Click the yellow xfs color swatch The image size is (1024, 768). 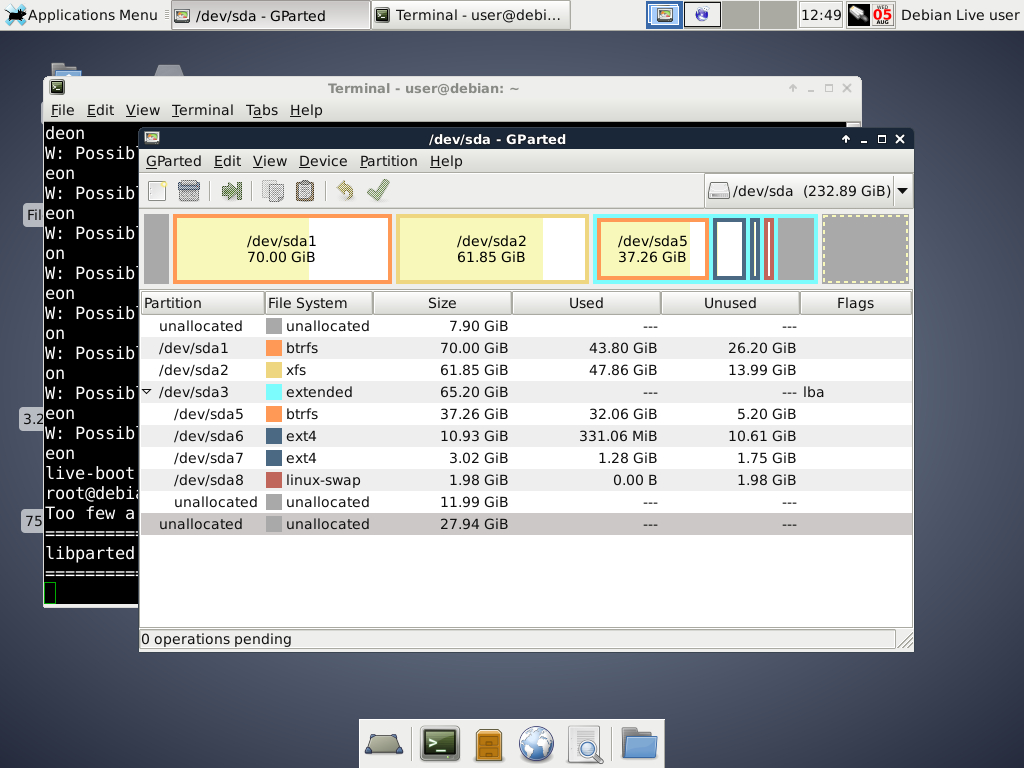coord(274,370)
